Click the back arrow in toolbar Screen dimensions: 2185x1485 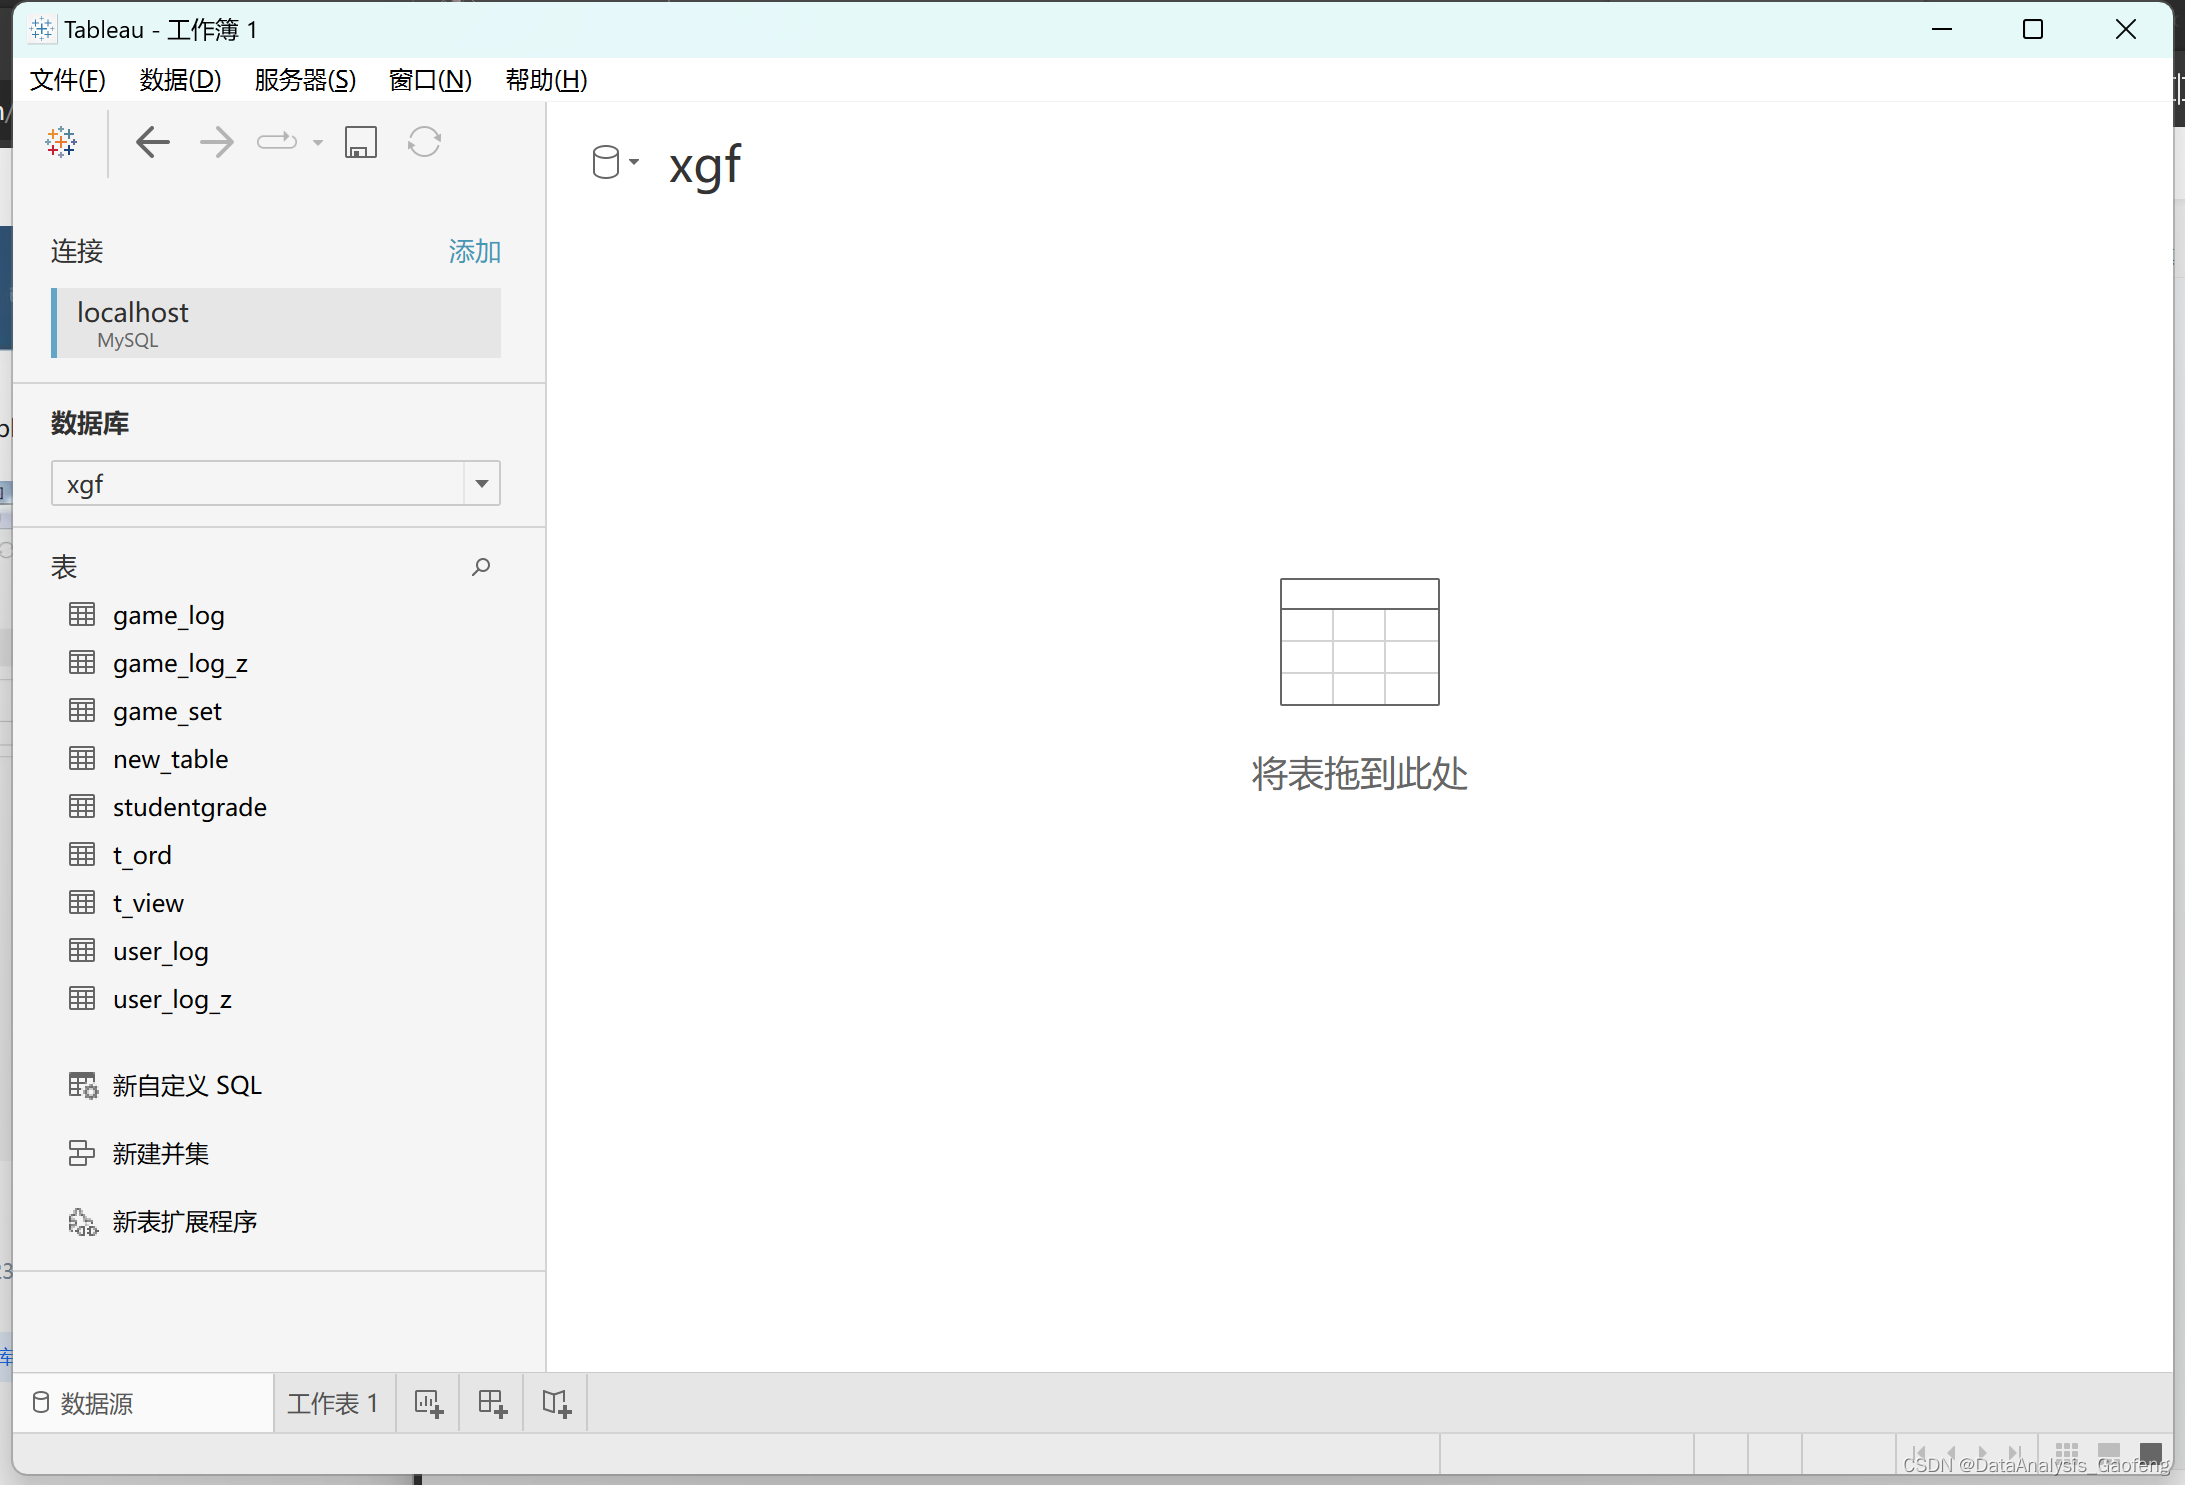[x=152, y=142]
